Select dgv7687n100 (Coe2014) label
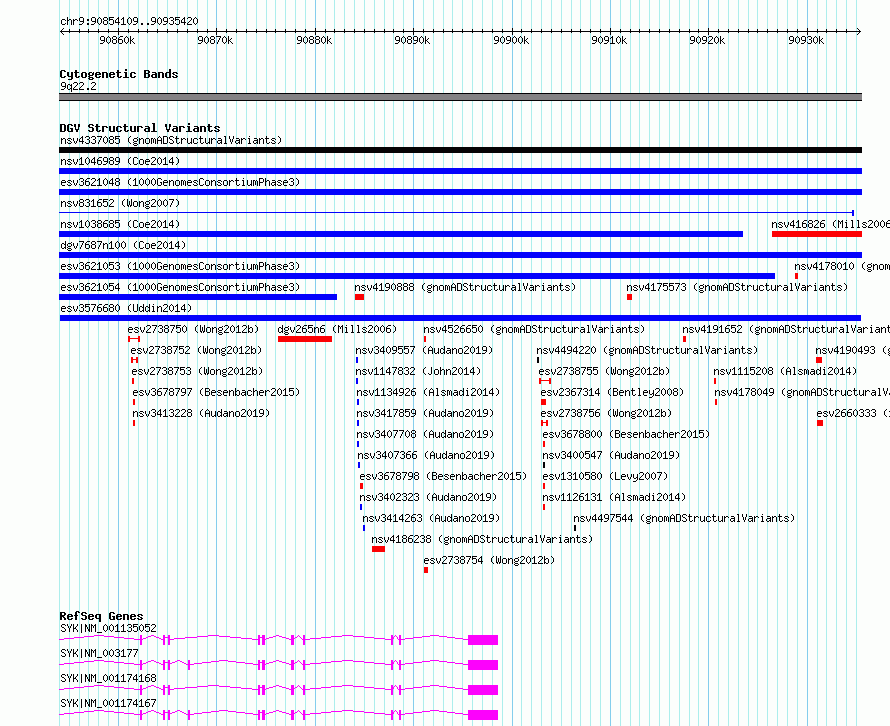Viewport: 890px width, 726px height. (123, 245)
